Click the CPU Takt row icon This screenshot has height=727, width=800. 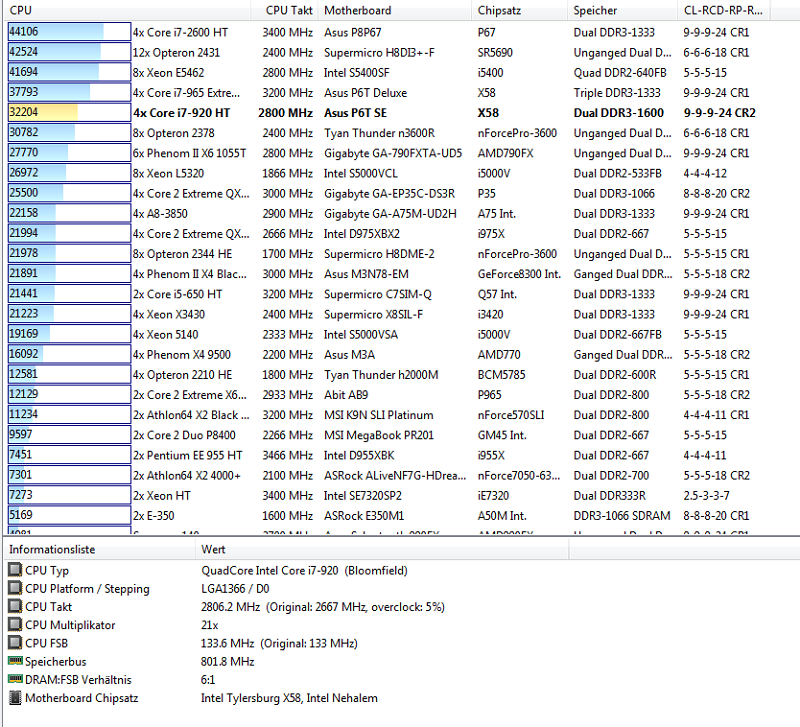pos(15,606)
